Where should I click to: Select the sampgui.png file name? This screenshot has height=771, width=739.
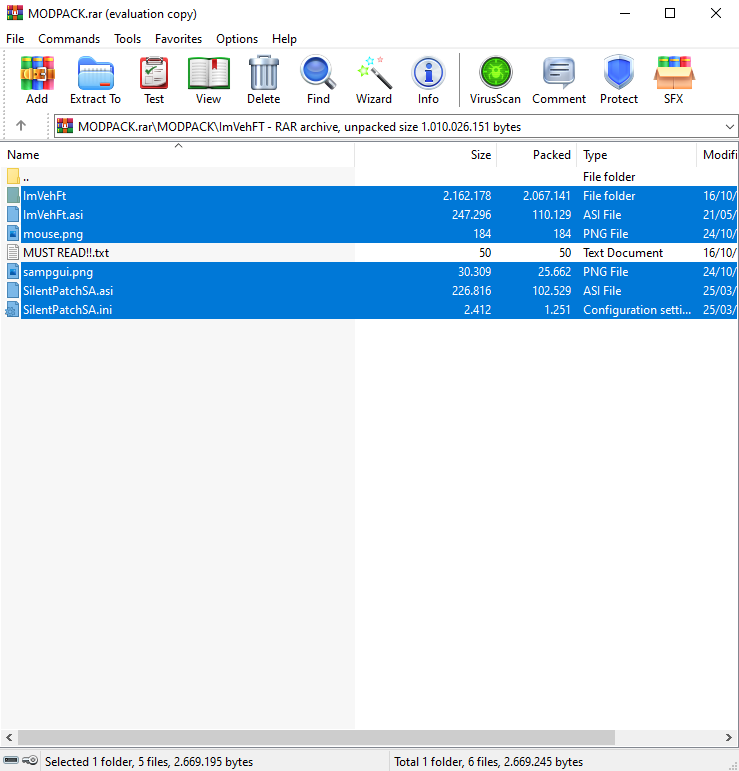[x=58, y=272]
